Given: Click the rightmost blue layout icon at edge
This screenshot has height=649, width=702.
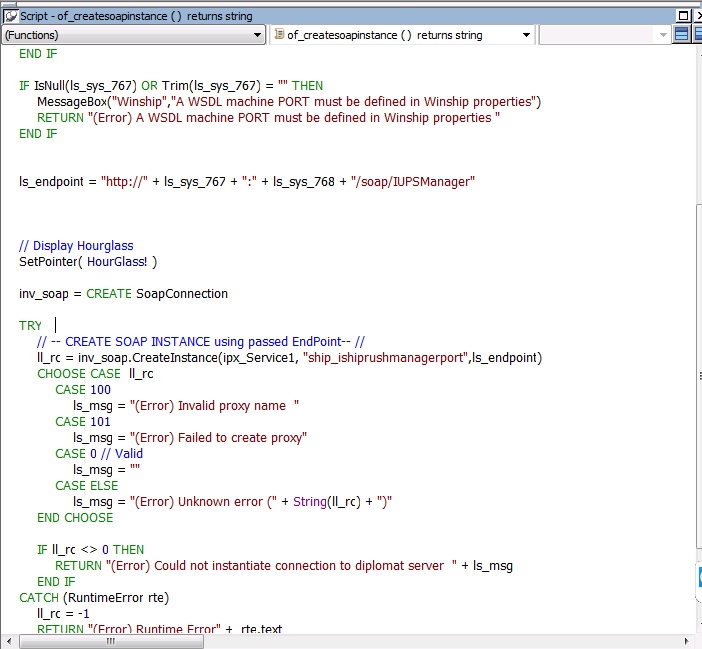Looking at the screenshot, I should coord(697,35).
